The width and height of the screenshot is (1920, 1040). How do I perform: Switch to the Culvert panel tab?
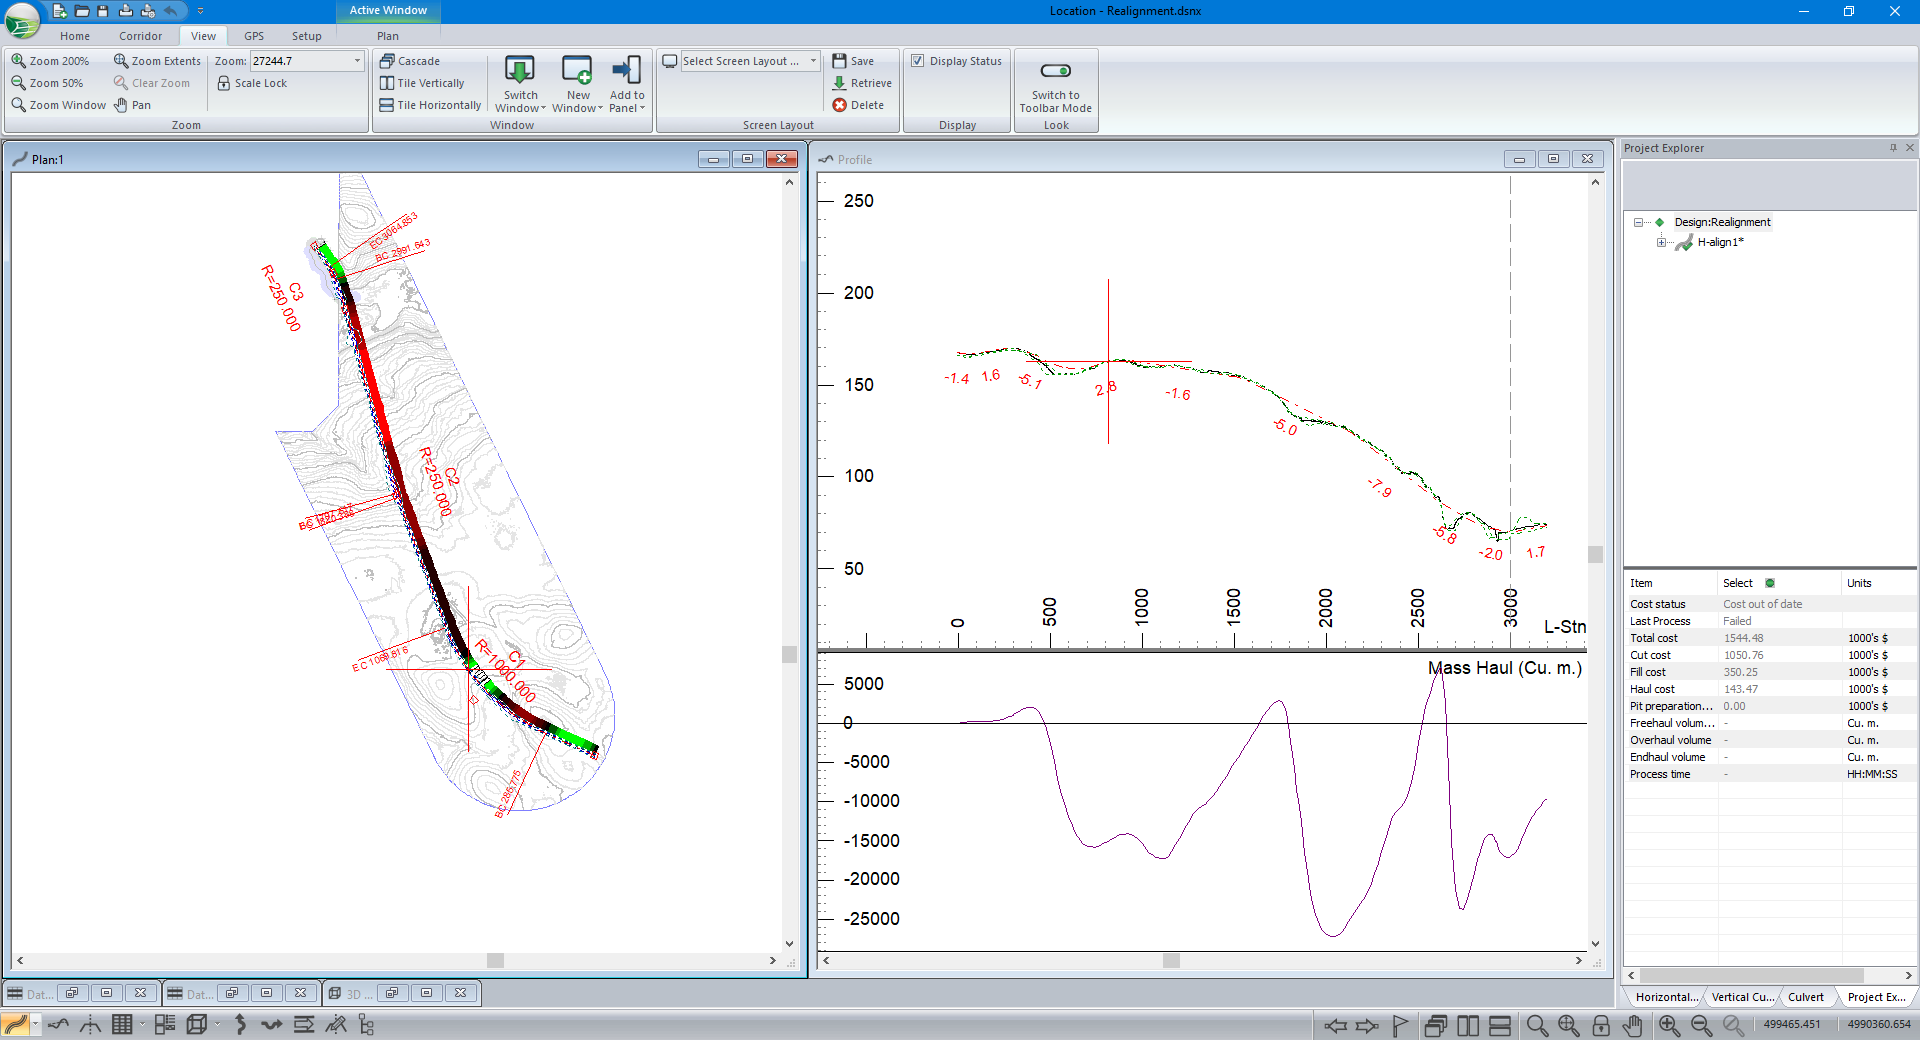(1805, 997)
